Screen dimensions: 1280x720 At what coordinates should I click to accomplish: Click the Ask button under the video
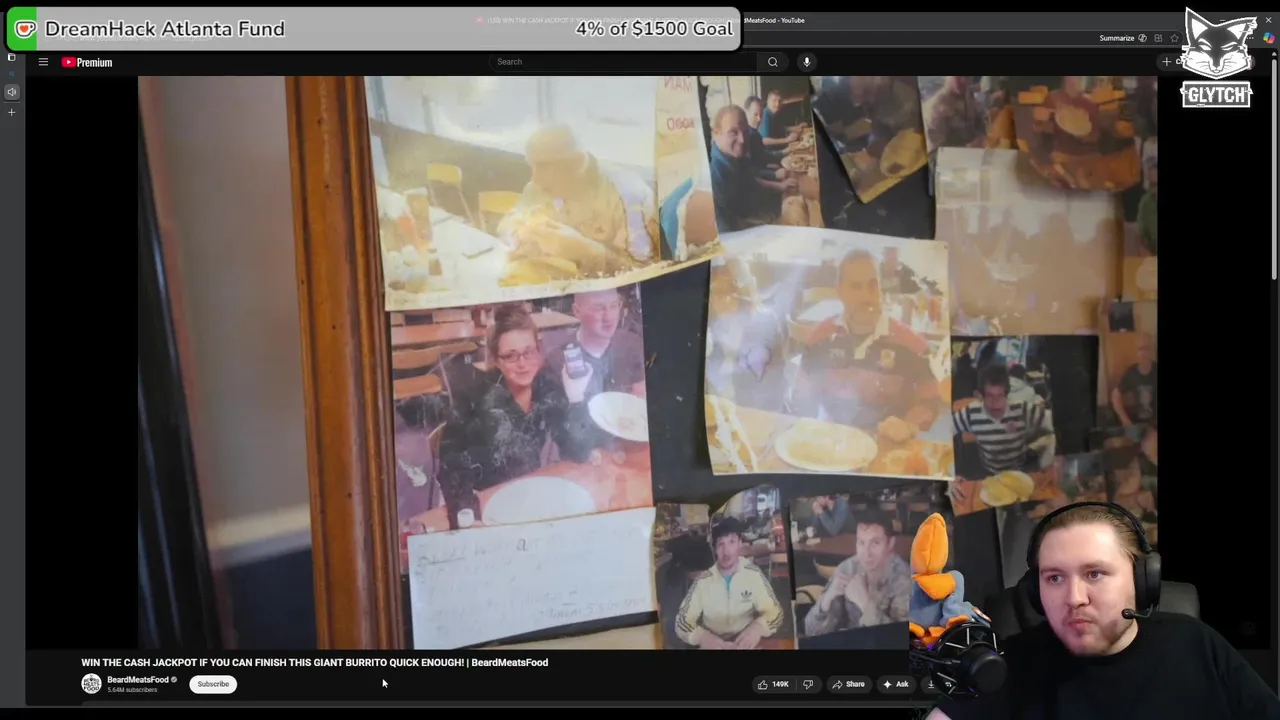point(895,684)
